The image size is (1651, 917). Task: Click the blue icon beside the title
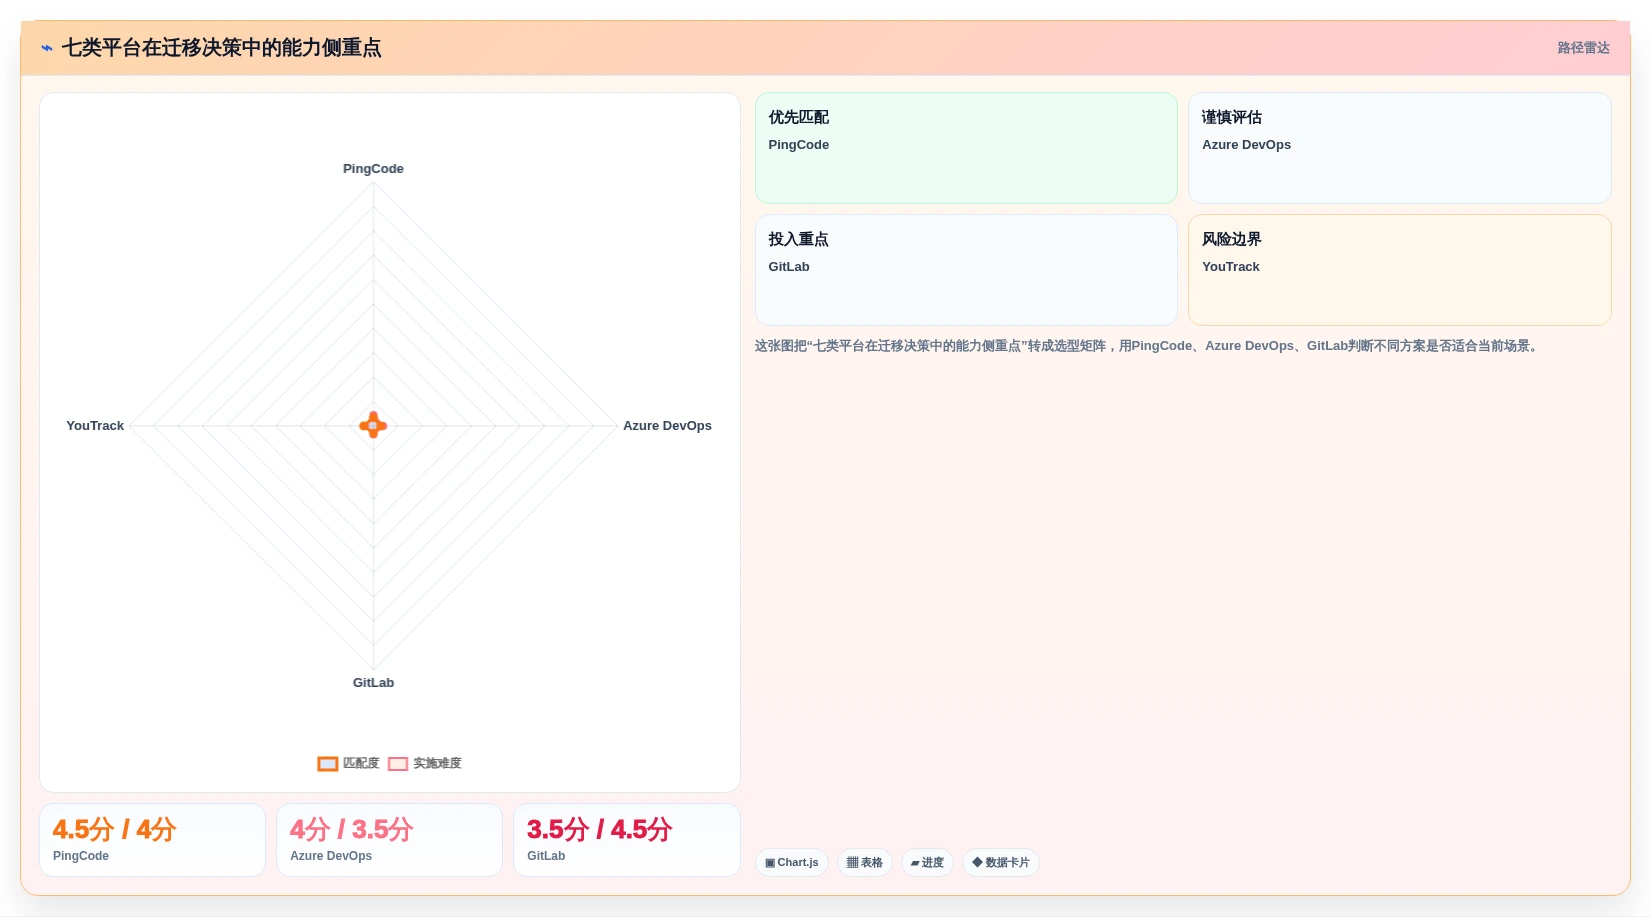47,48
